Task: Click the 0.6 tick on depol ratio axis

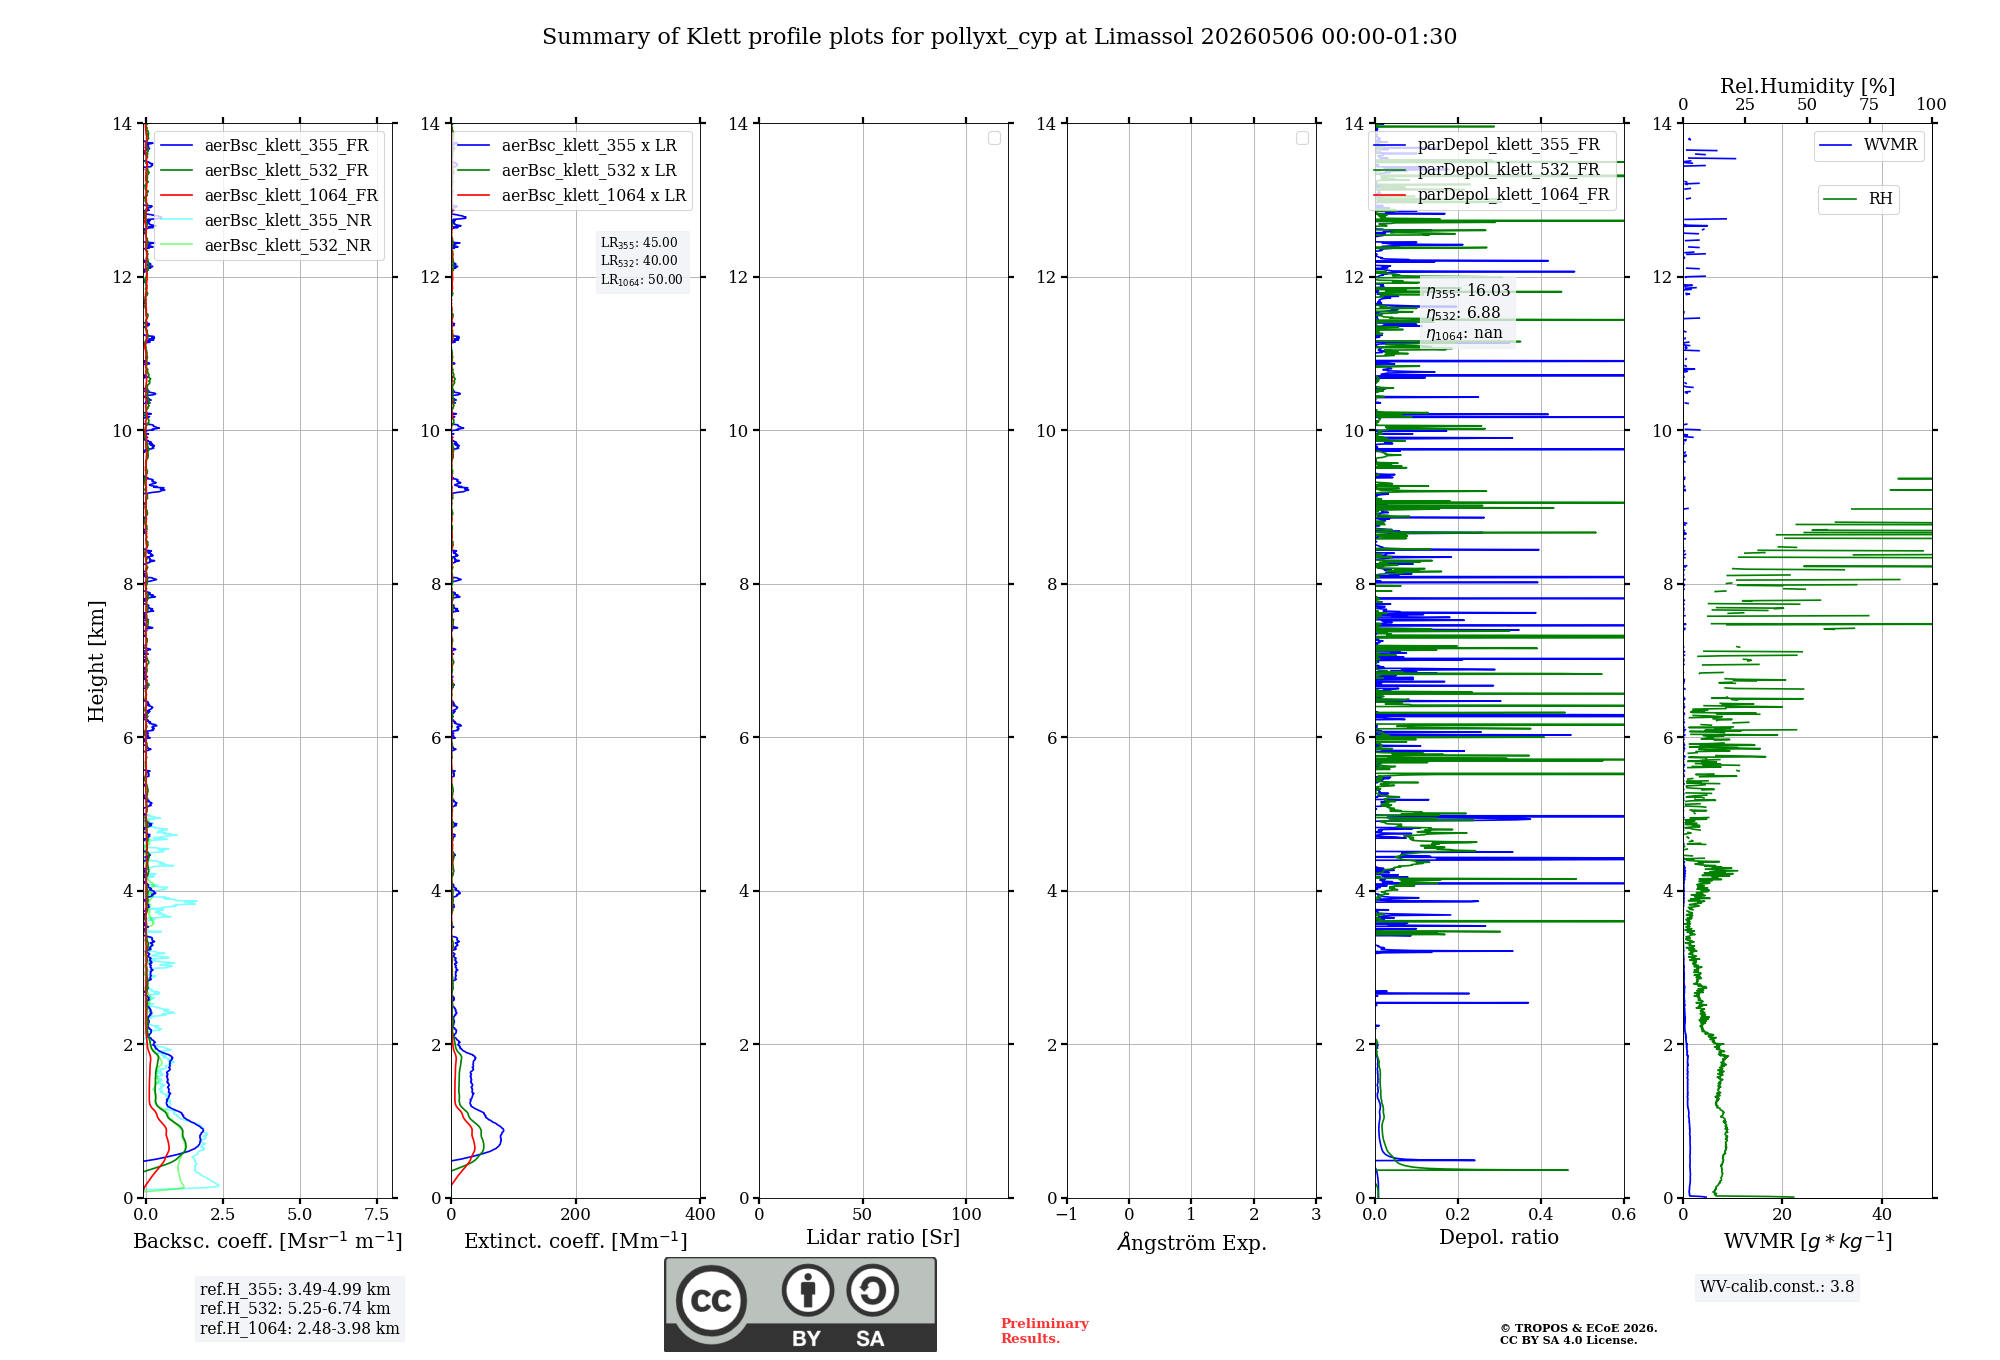Action: (1624, 1215)
